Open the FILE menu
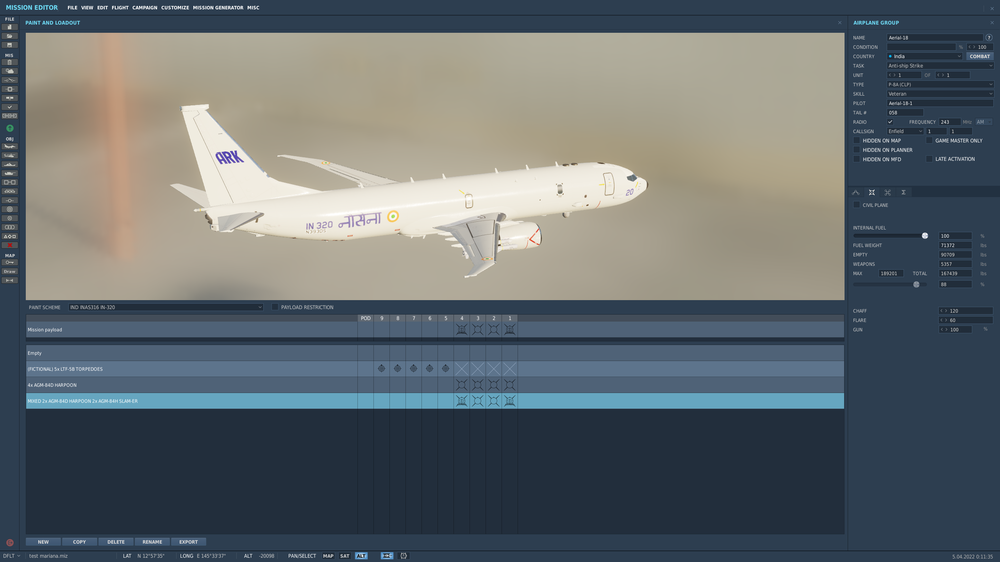 pos(72,8)
